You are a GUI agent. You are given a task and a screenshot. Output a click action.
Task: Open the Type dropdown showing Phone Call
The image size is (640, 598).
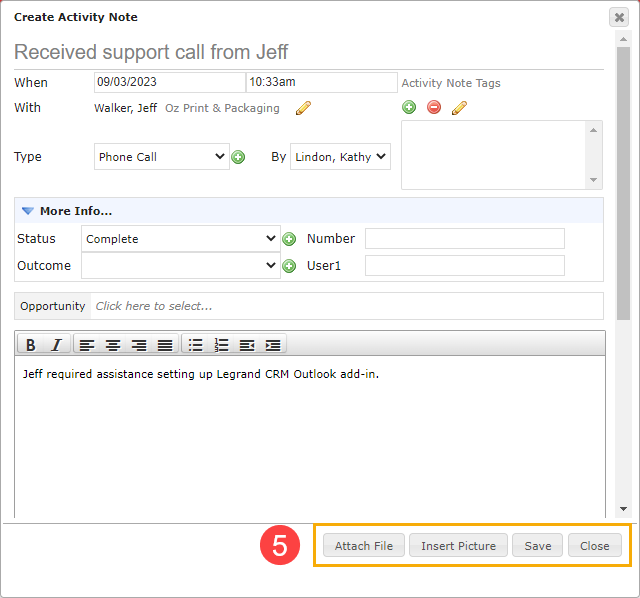click(x=162, y=156)
